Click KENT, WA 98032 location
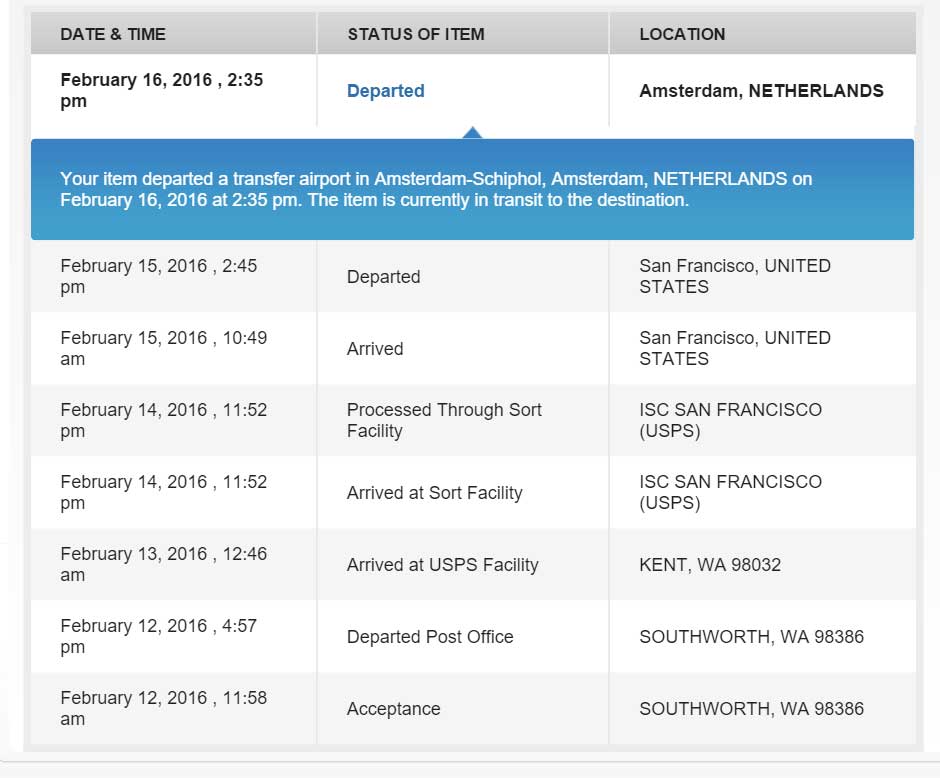The height and width of the screenshot is (778, 940). coord(710,565)
